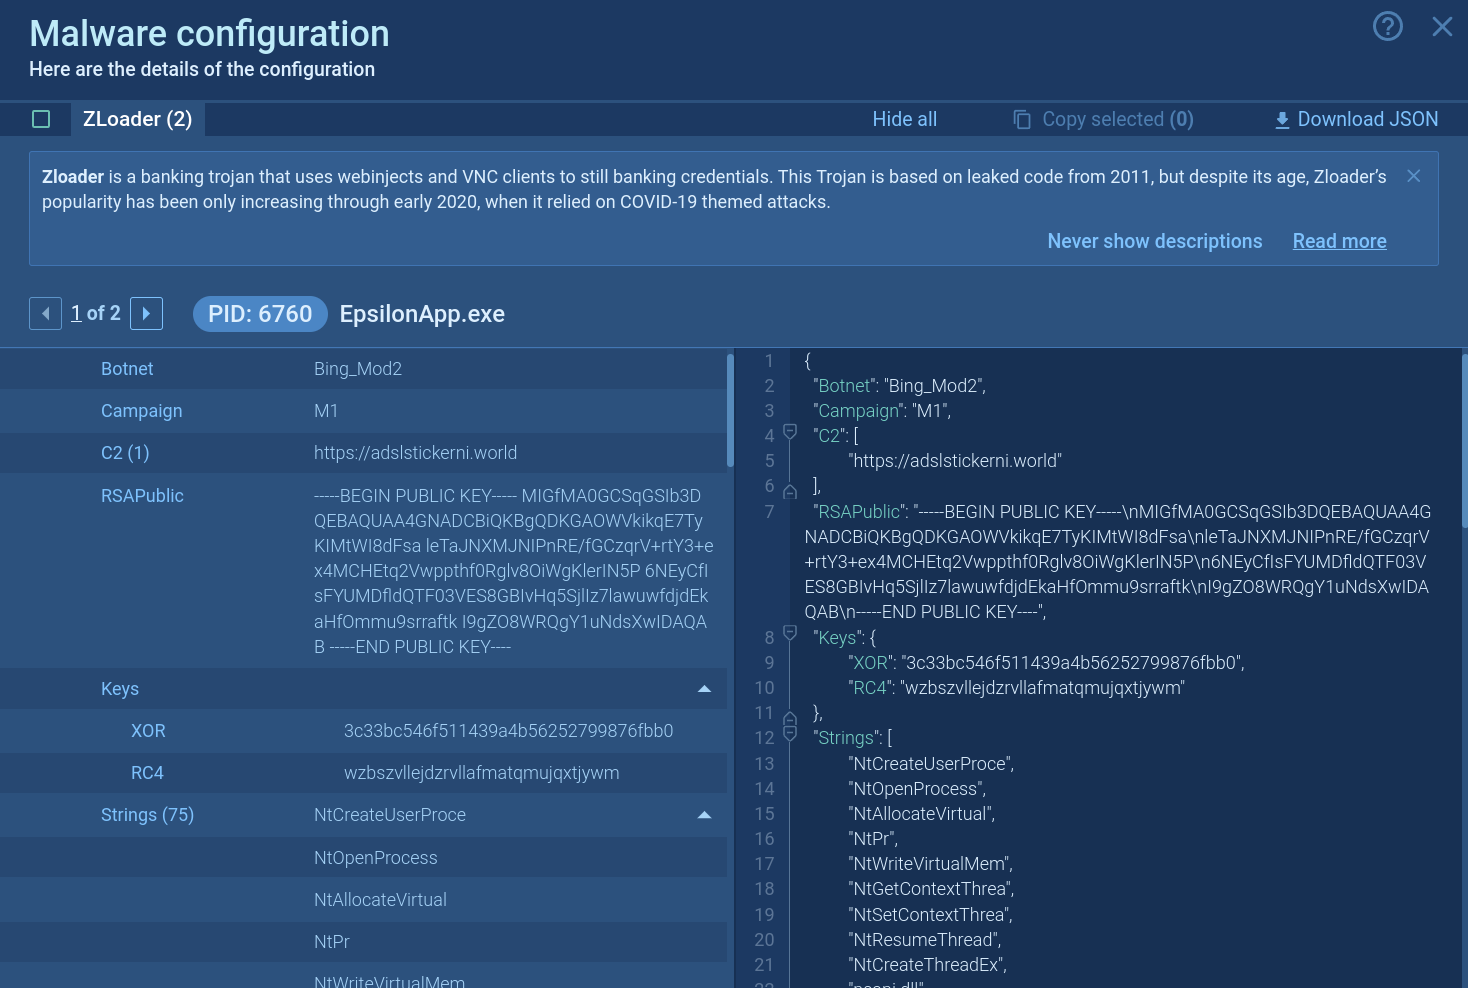Go to next configuration page arrow
The image size is (1468, 988).
pyautogui.click(x=146, y=314)
